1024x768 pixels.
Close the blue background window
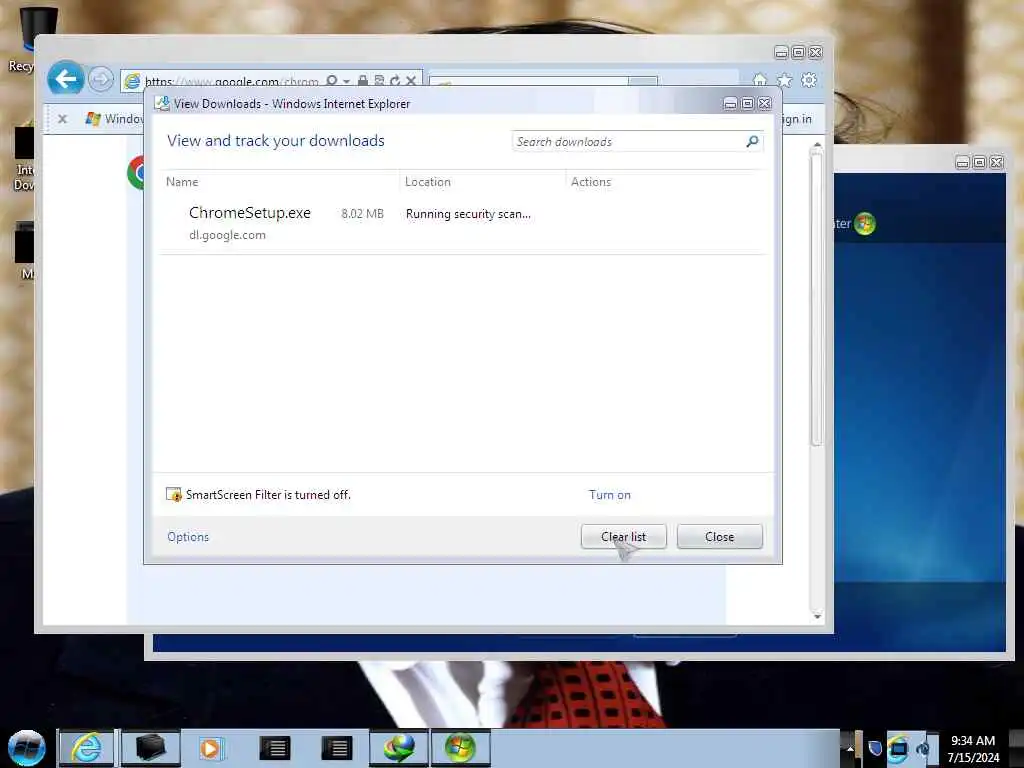coord(996,163)
